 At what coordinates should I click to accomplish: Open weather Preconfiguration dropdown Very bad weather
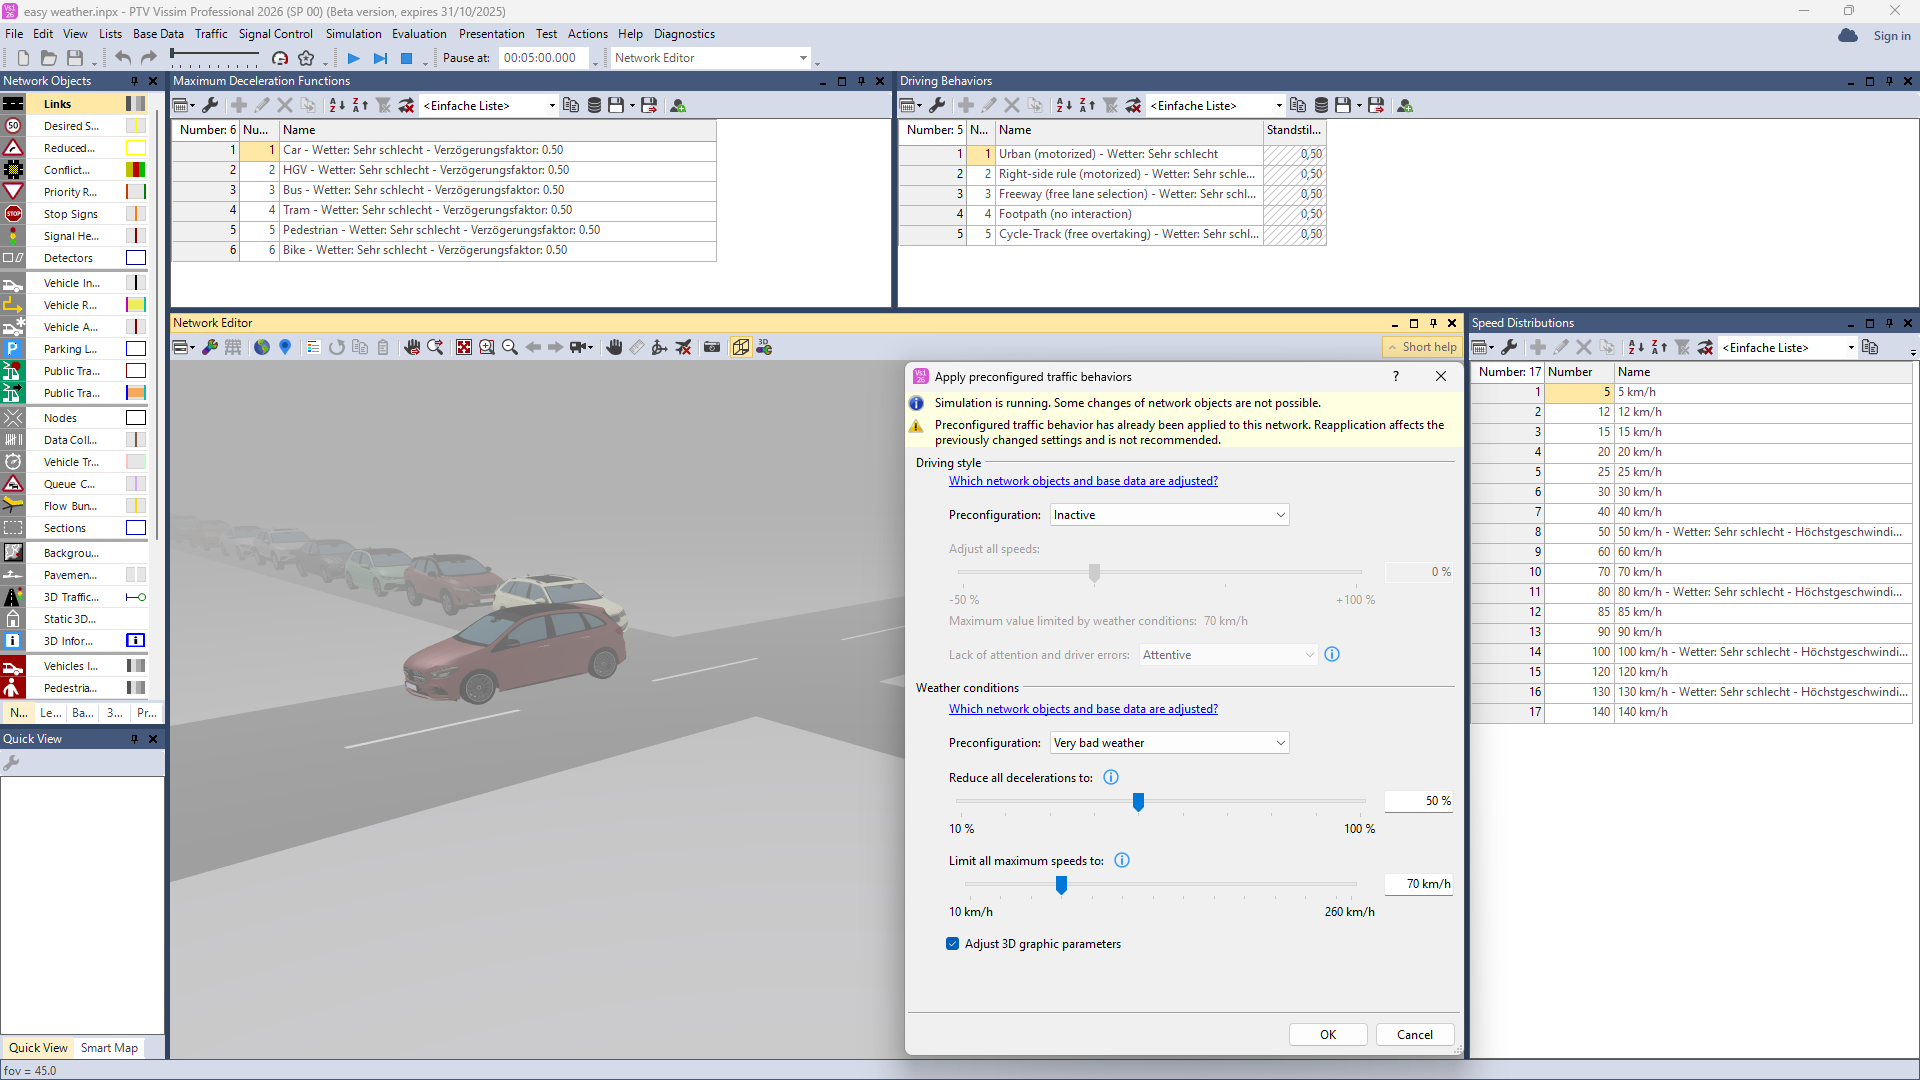click(1169, 743)
